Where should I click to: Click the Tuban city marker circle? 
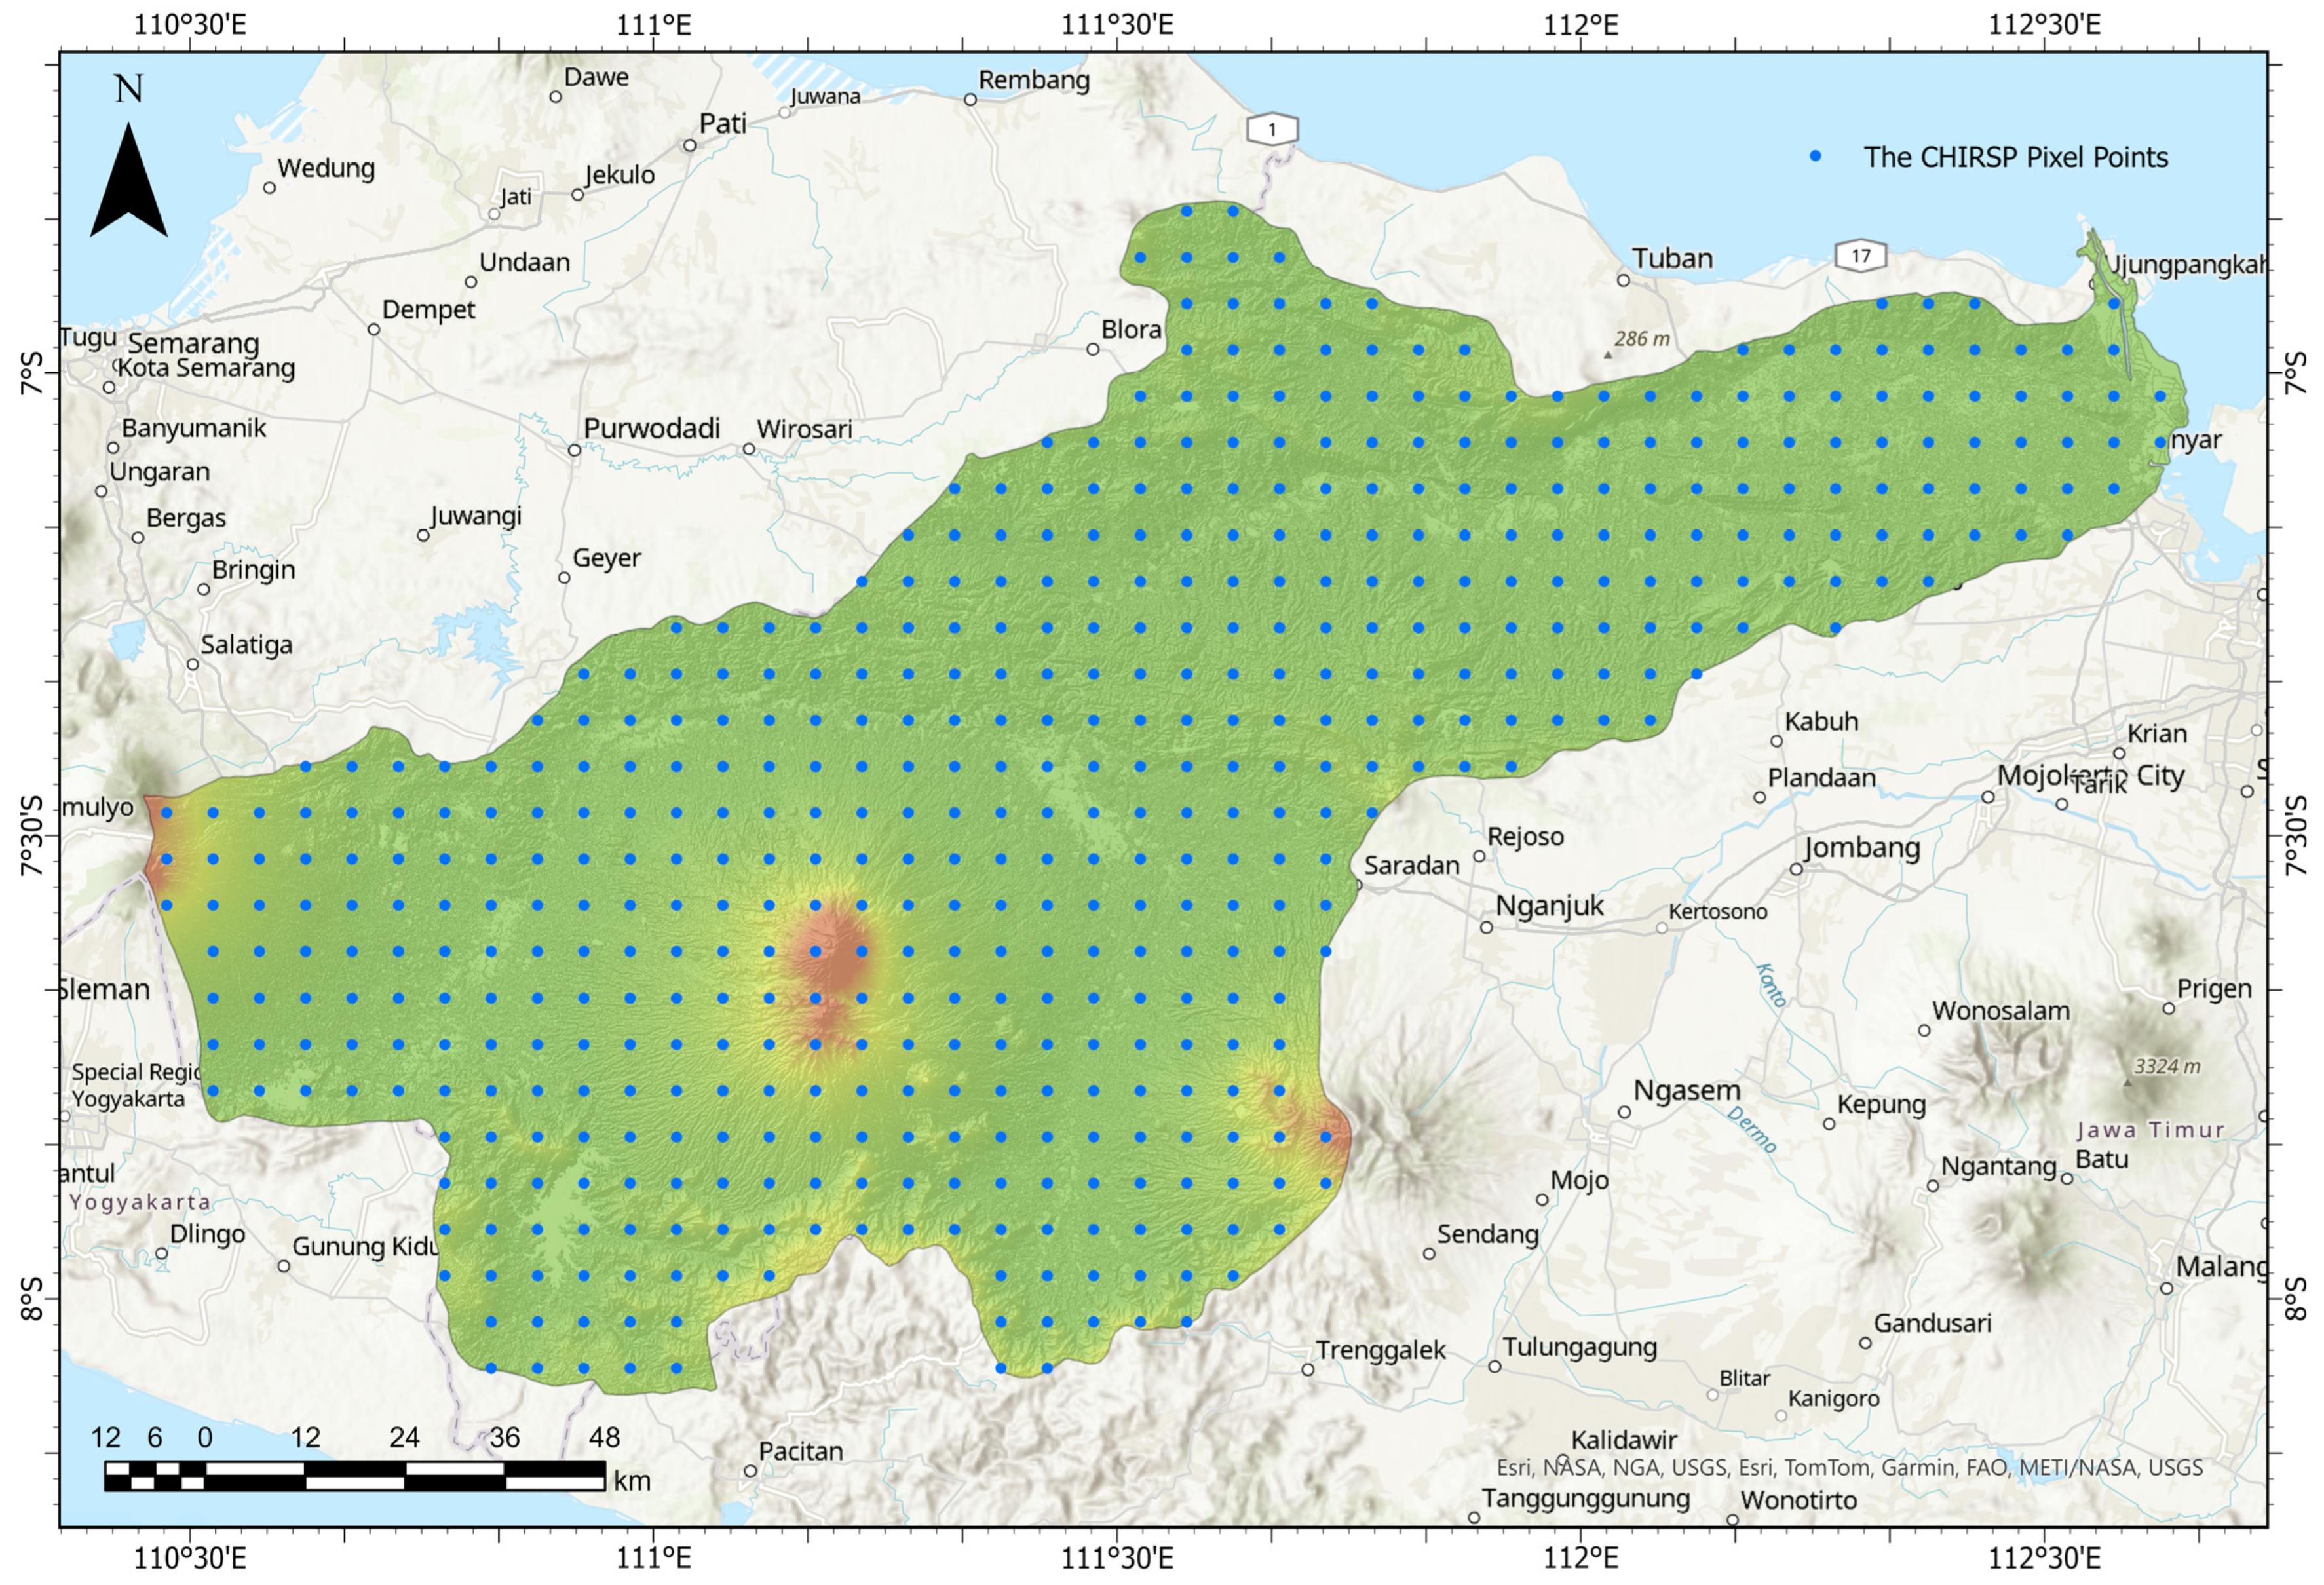1624,280
